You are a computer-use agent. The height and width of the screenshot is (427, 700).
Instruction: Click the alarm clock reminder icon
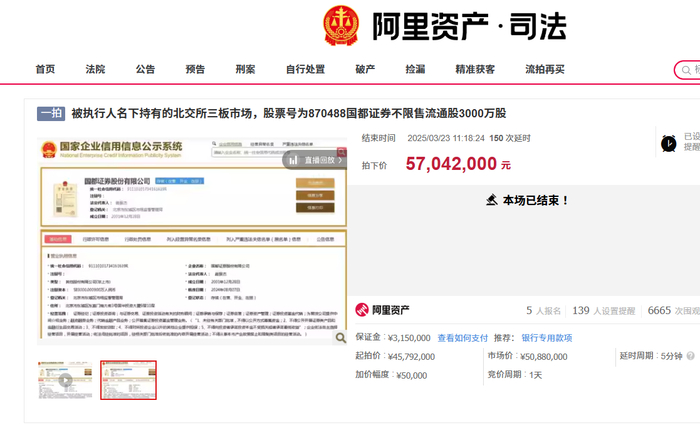click(x=668, y=143)
